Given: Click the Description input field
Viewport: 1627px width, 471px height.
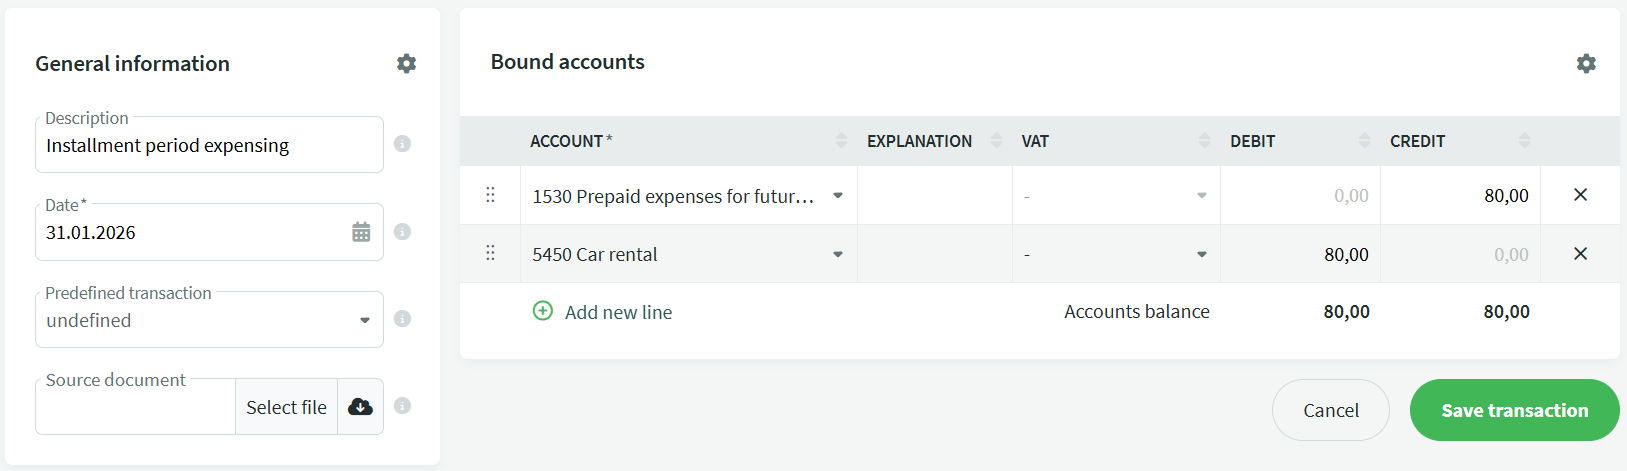Looking at the screenshot, I should click(209, 146).
